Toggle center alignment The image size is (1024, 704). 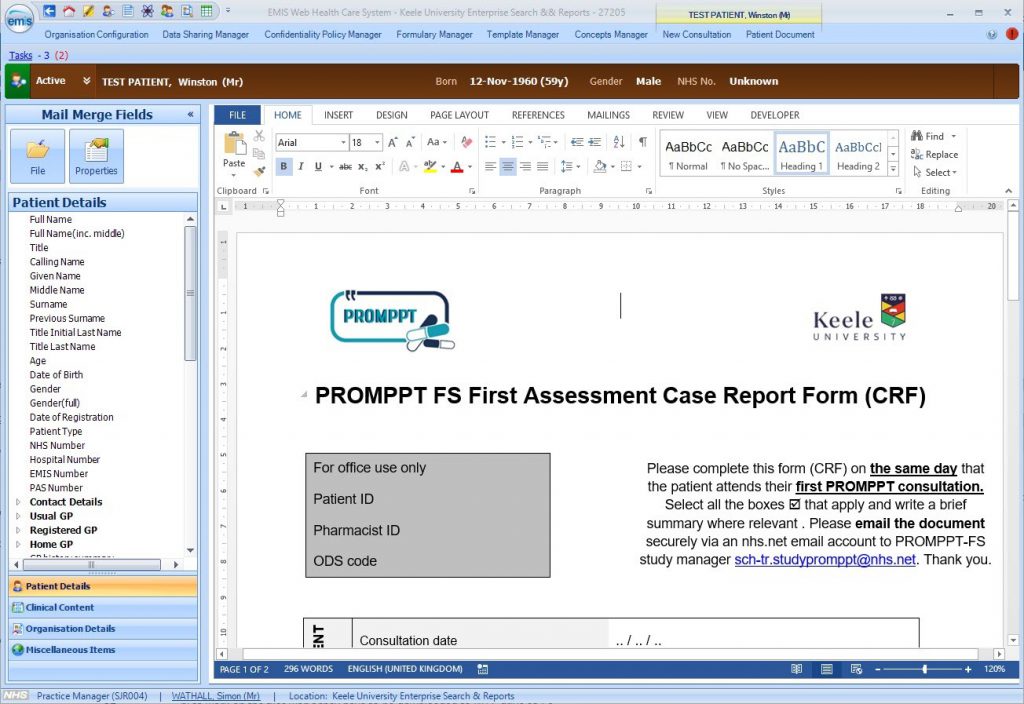coord(507,167)
